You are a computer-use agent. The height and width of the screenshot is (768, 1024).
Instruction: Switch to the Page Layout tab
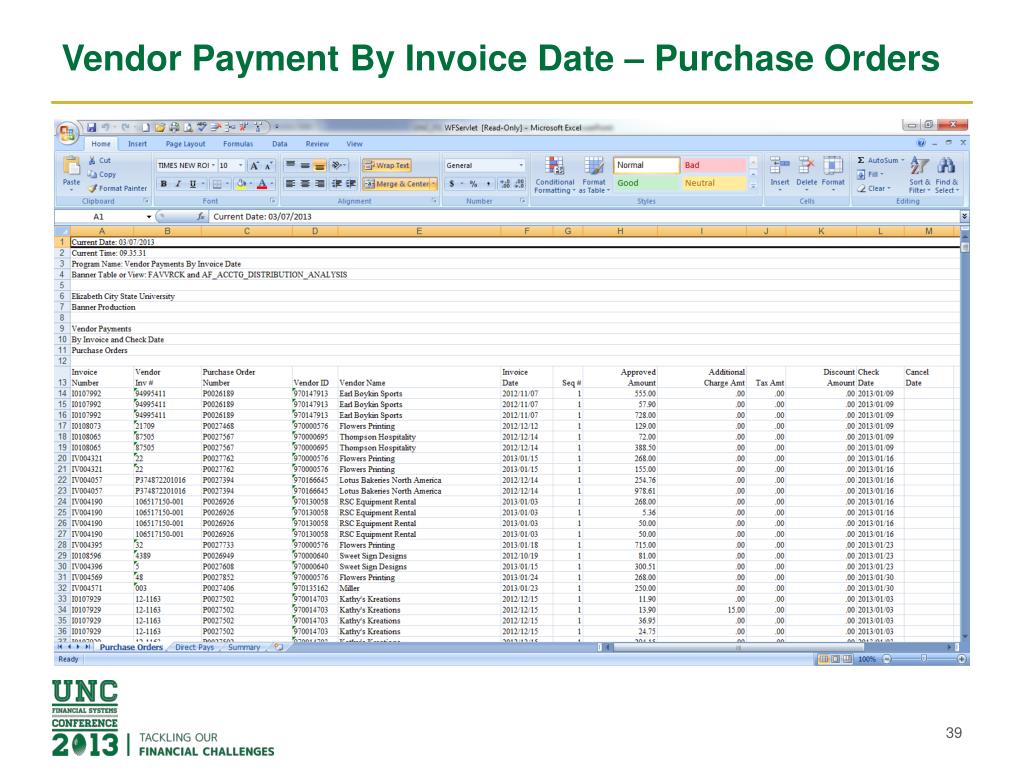[x=185, y=144]
